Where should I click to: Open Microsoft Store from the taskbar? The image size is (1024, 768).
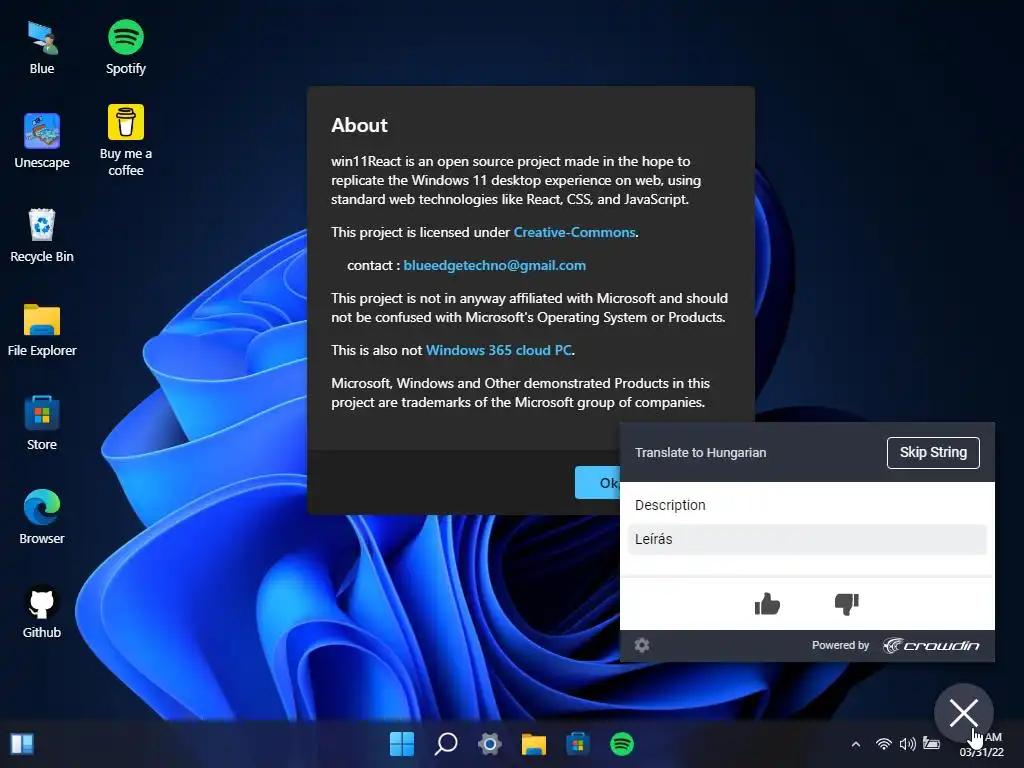pos(578,744)
